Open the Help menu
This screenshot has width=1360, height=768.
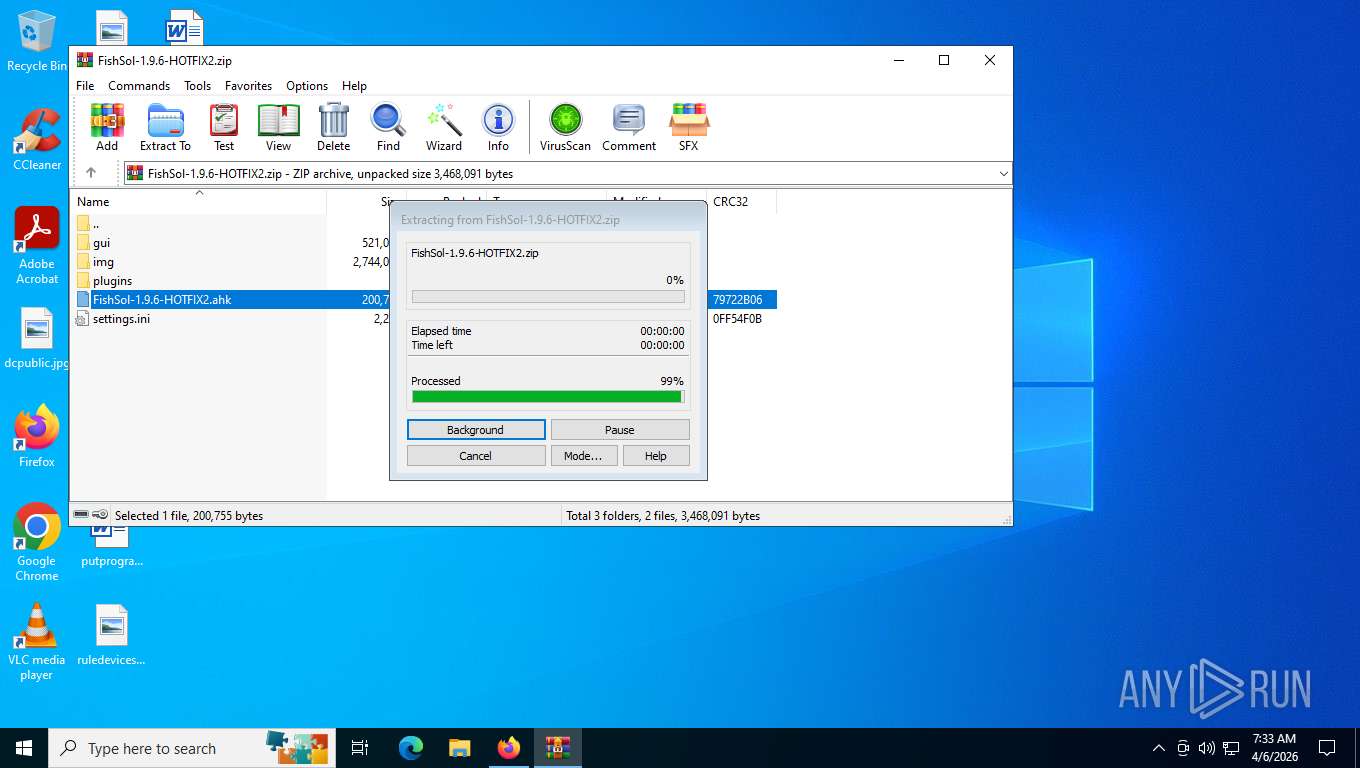click(x=354, y=86)
